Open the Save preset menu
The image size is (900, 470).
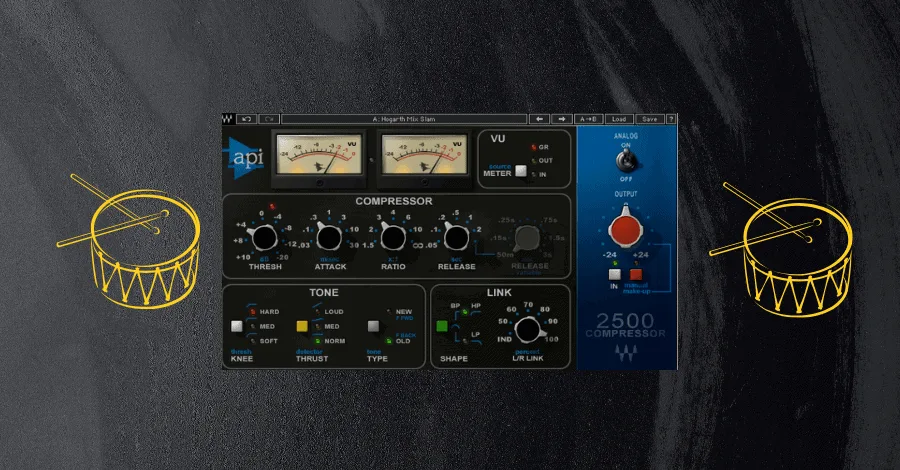[650, 119]
